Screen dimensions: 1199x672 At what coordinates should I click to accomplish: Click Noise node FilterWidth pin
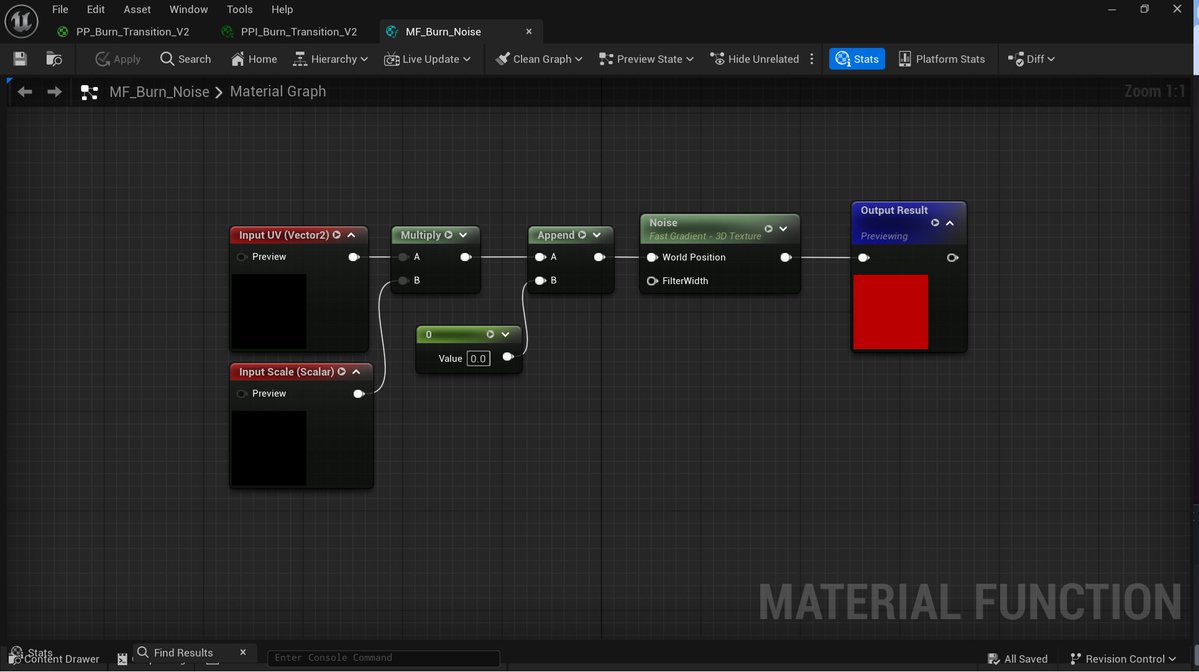652,281
